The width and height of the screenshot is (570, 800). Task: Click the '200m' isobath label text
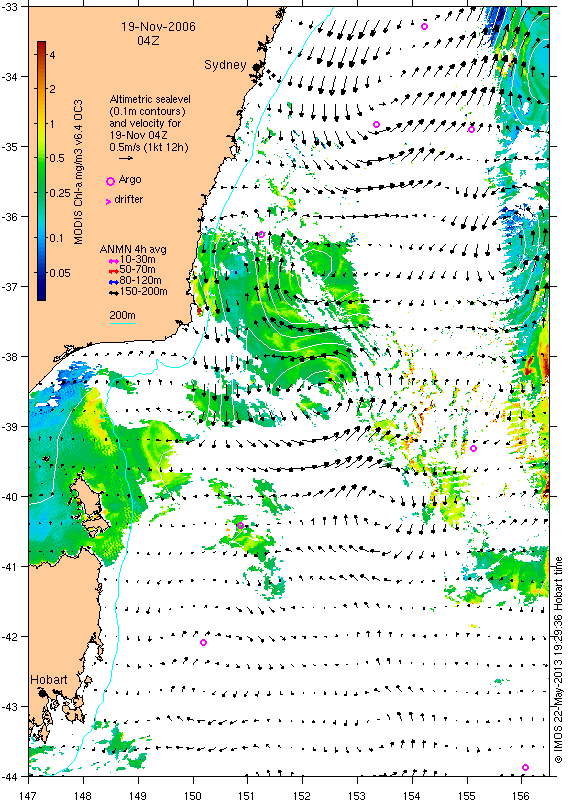[122, 315]
